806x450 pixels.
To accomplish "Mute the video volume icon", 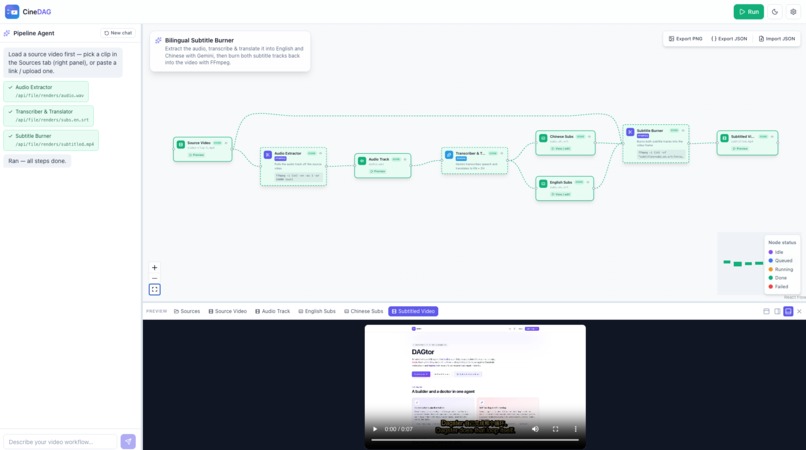I will point(535,429).
